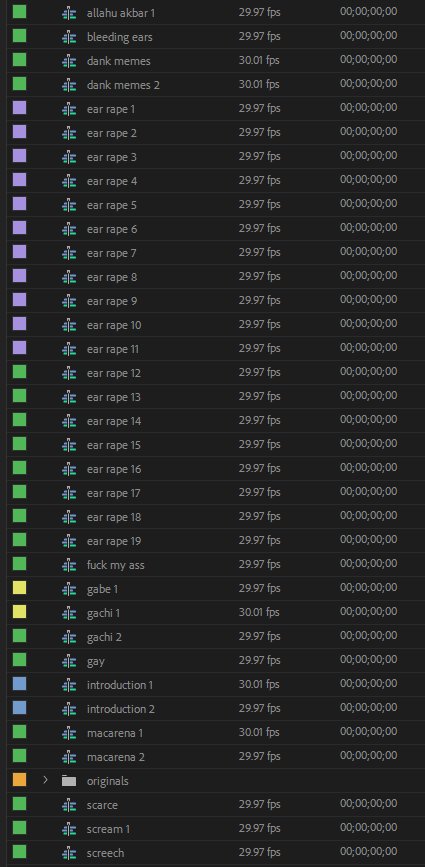
Task: Expand the originals bin
Action: (x=45, y=780)
